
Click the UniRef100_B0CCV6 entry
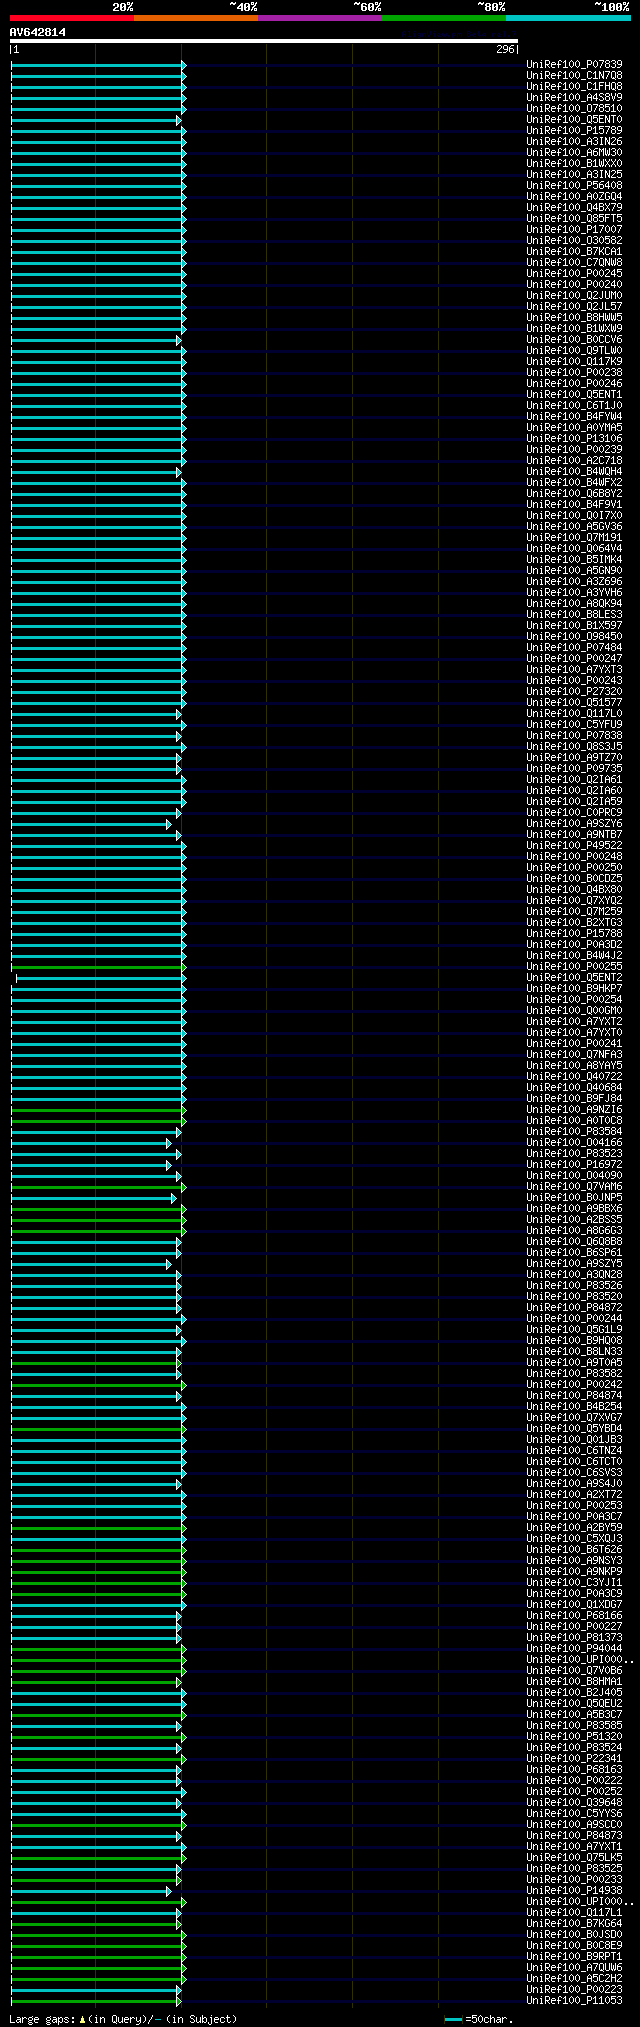[x=574, y=339]
